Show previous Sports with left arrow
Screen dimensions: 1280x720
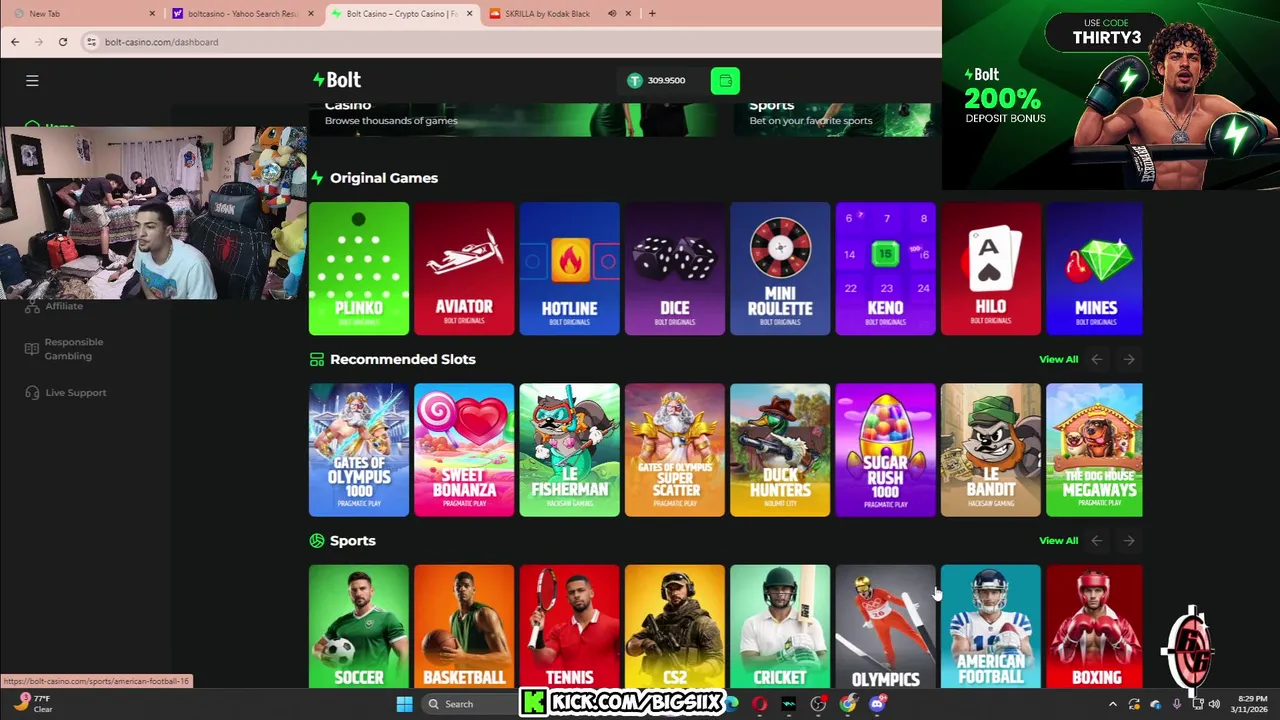click(x=1097, y=540)
